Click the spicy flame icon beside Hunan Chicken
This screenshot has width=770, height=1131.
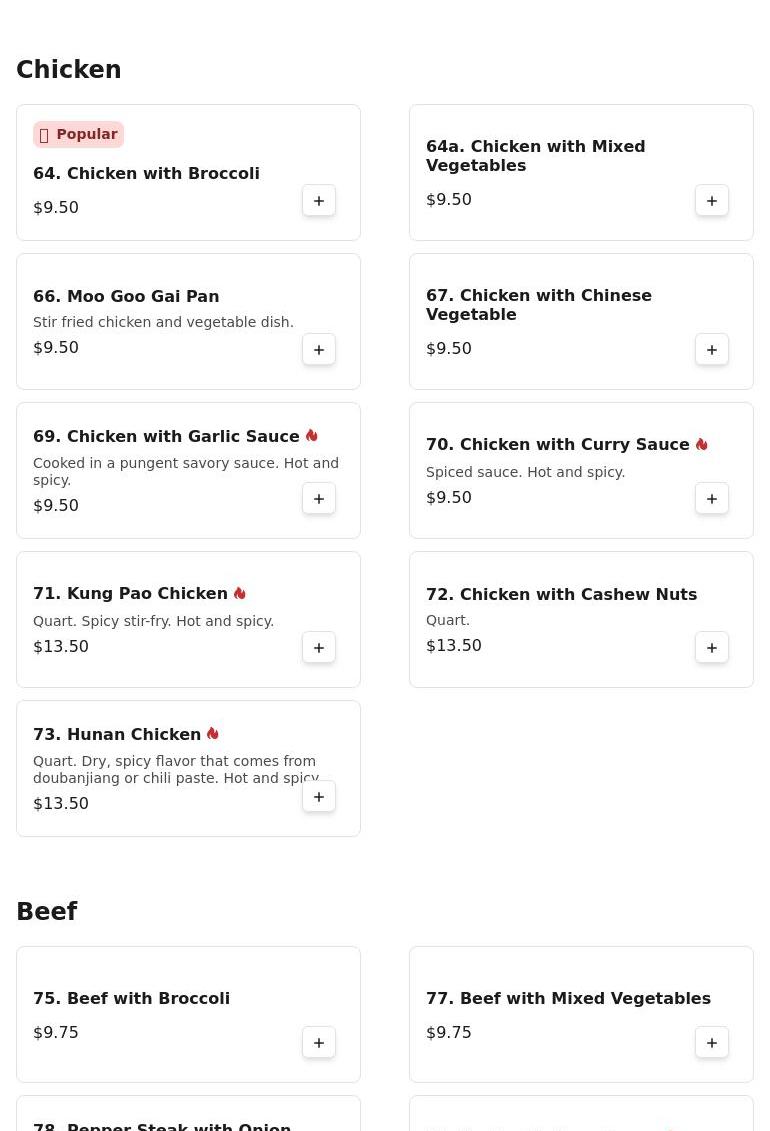pyautogui.click(x=213, y=734)
